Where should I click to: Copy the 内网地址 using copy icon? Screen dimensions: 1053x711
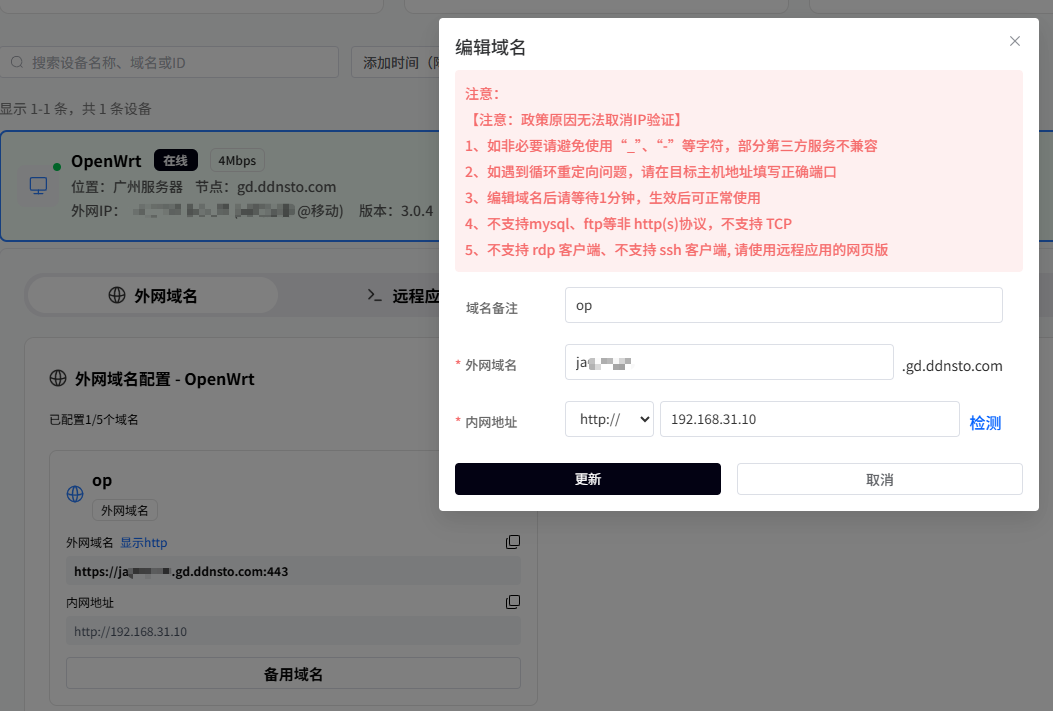[513, 602]
